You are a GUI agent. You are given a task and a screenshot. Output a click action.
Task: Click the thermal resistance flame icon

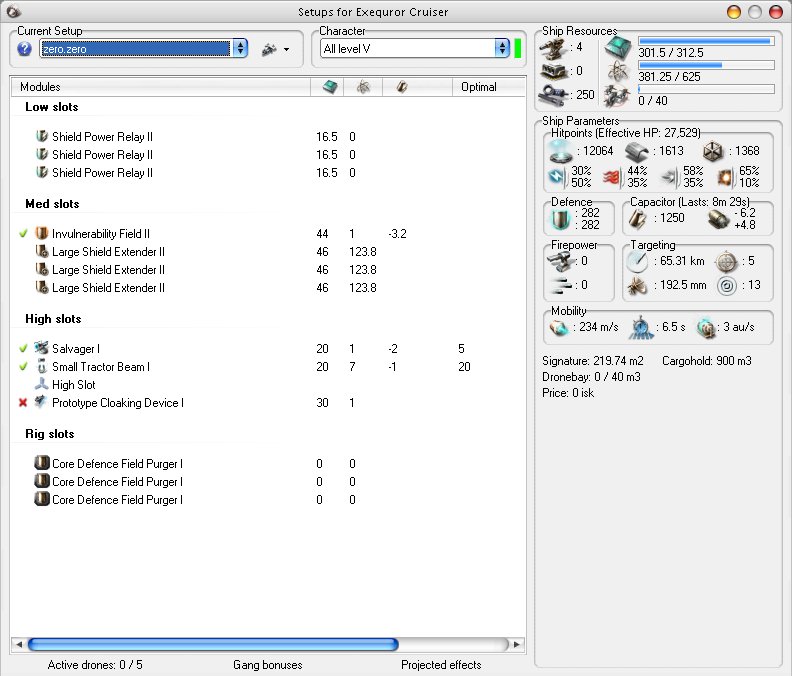pyautogui.click(x=613, y=177)
